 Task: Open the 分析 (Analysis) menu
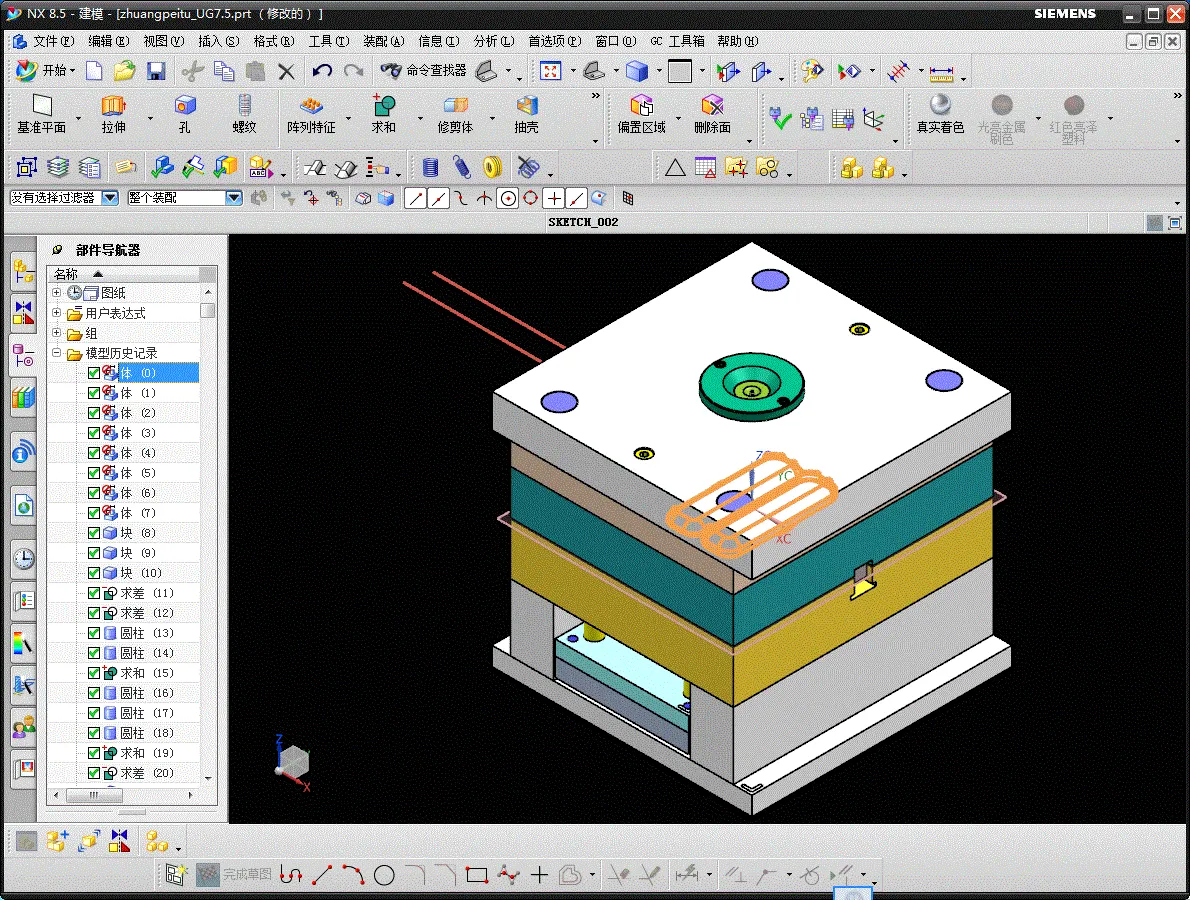tap(493, 41)
